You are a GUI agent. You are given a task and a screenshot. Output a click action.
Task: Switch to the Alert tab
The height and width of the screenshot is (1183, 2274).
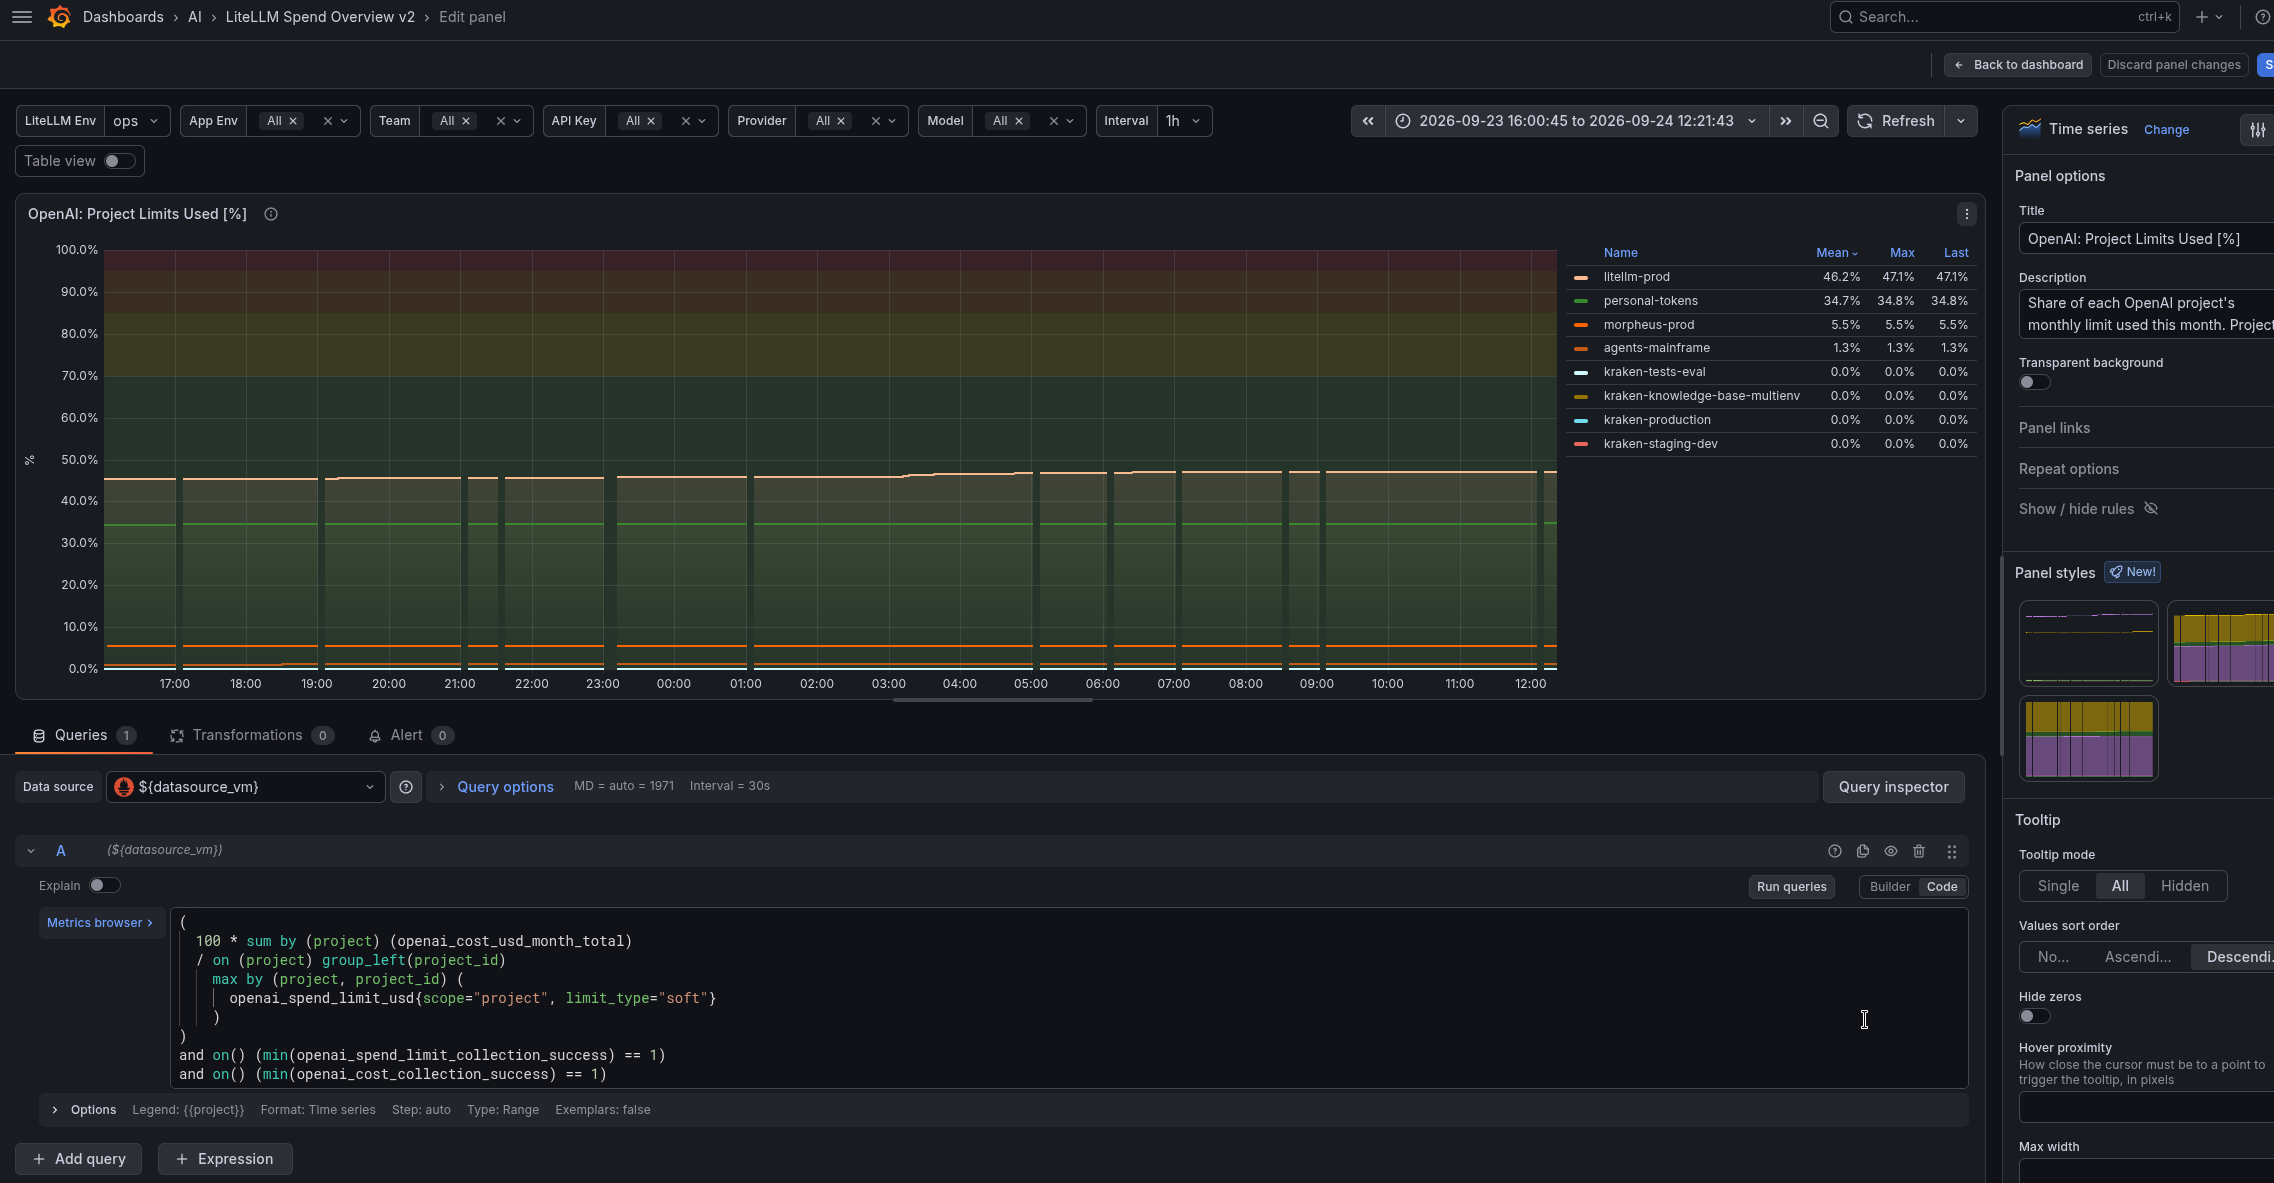click(x=411, y=736)
